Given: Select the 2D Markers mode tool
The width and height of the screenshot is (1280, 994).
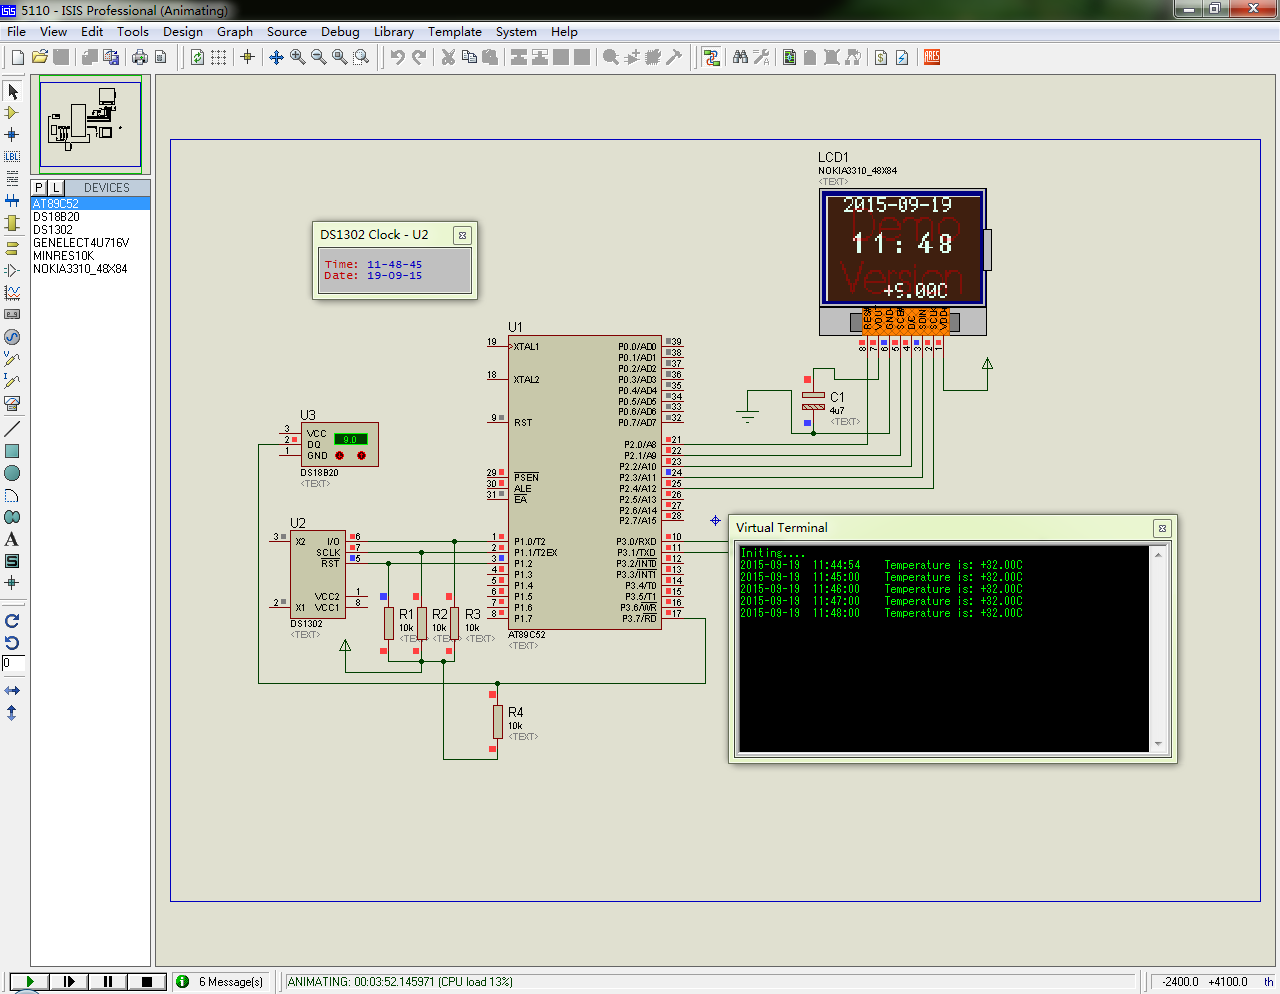Looking at the screenshot, I should [x=12, y=582].
